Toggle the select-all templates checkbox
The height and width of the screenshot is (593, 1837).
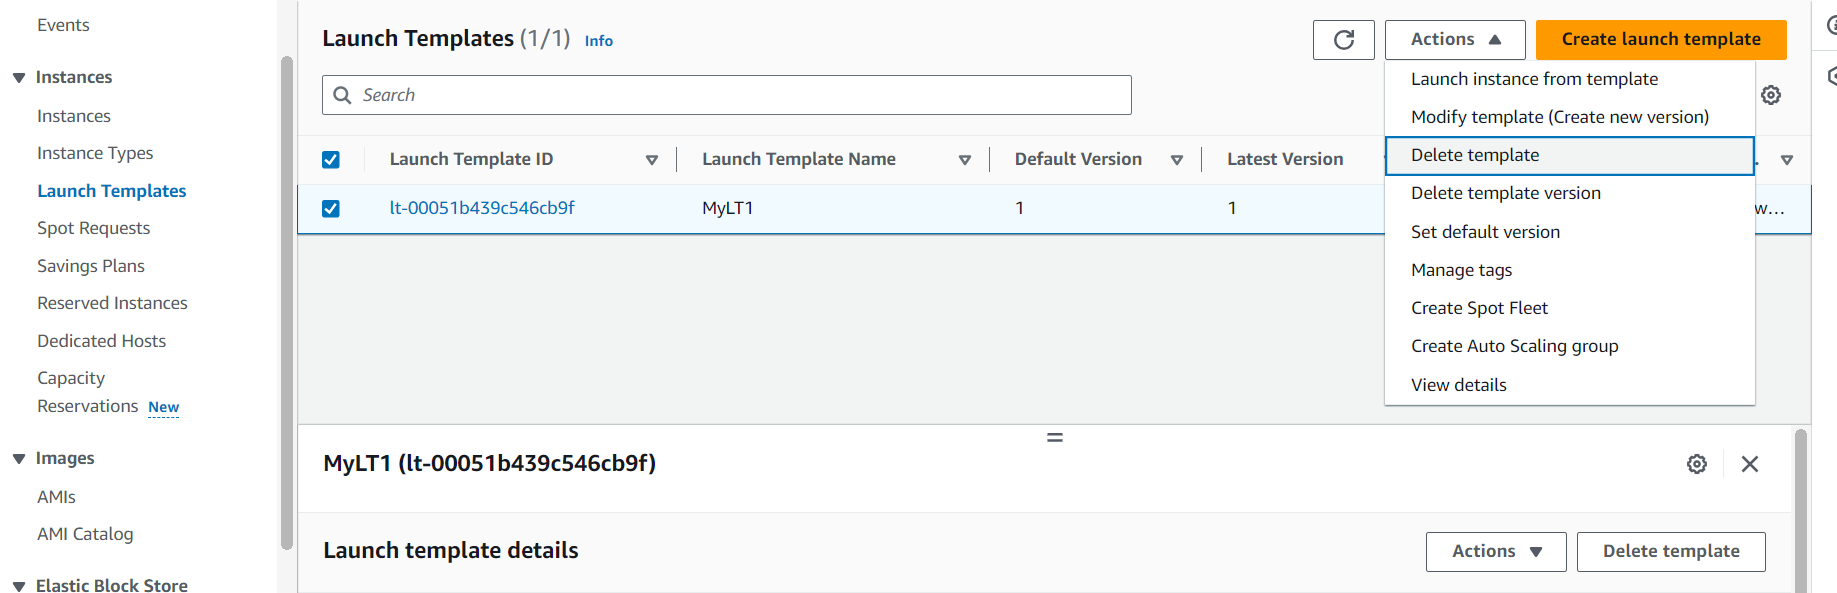click(x=331, y=160)
